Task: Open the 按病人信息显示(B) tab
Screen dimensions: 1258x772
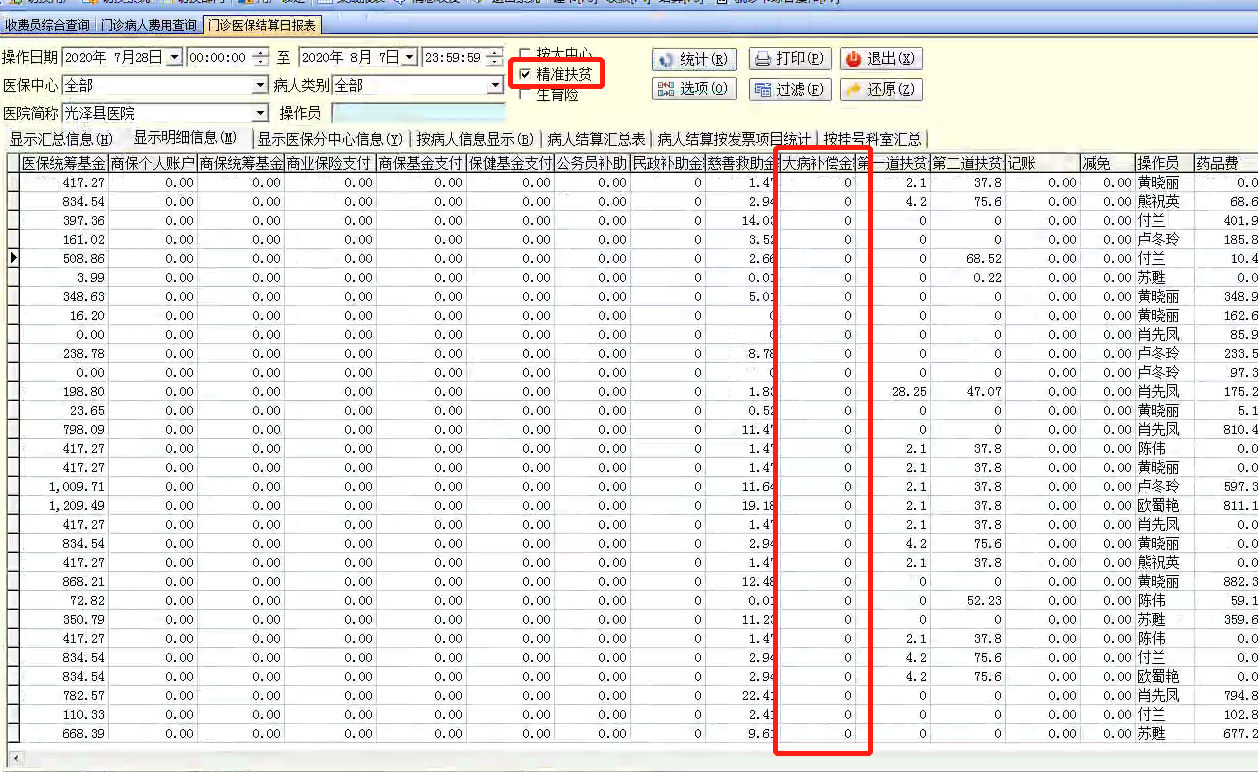Action: tap(476, 139)
